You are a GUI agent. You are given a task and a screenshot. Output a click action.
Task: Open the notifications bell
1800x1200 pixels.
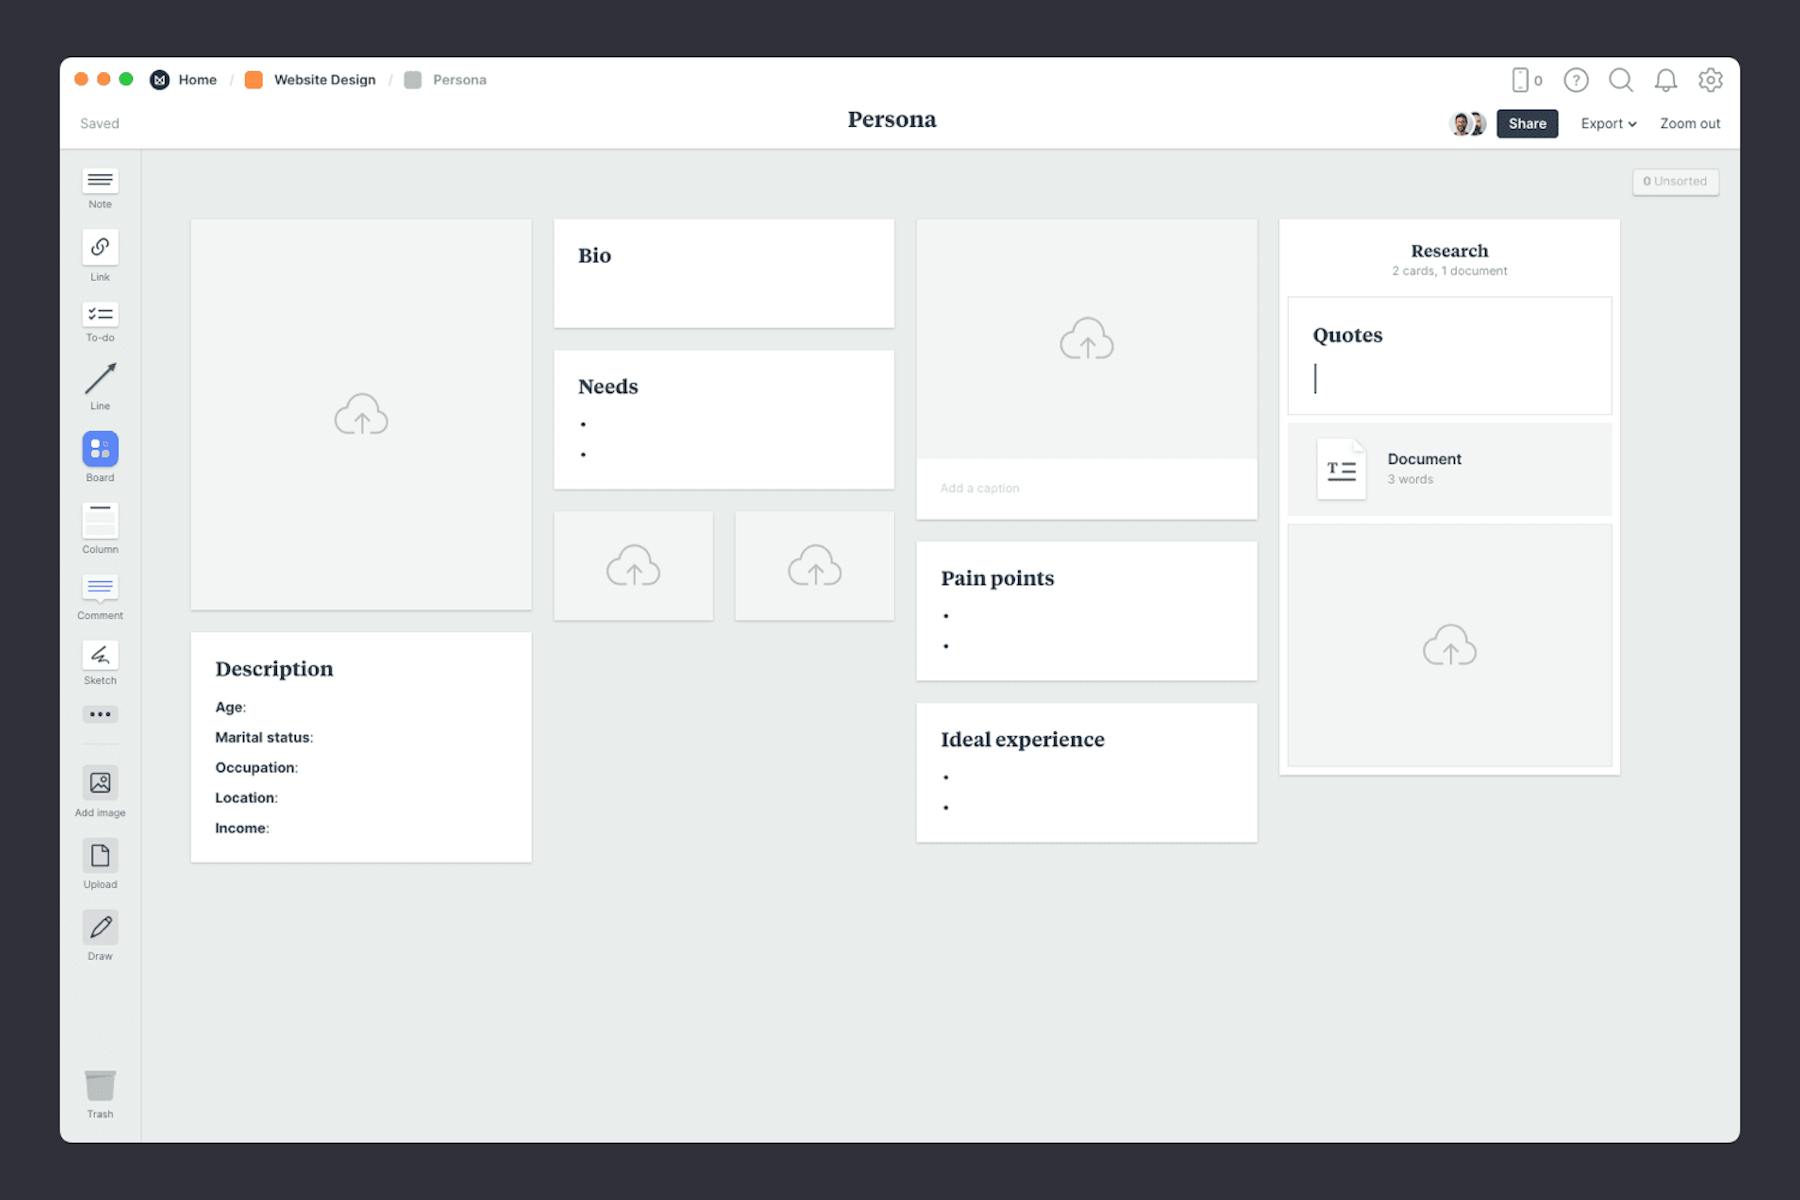coord(1666,80)
